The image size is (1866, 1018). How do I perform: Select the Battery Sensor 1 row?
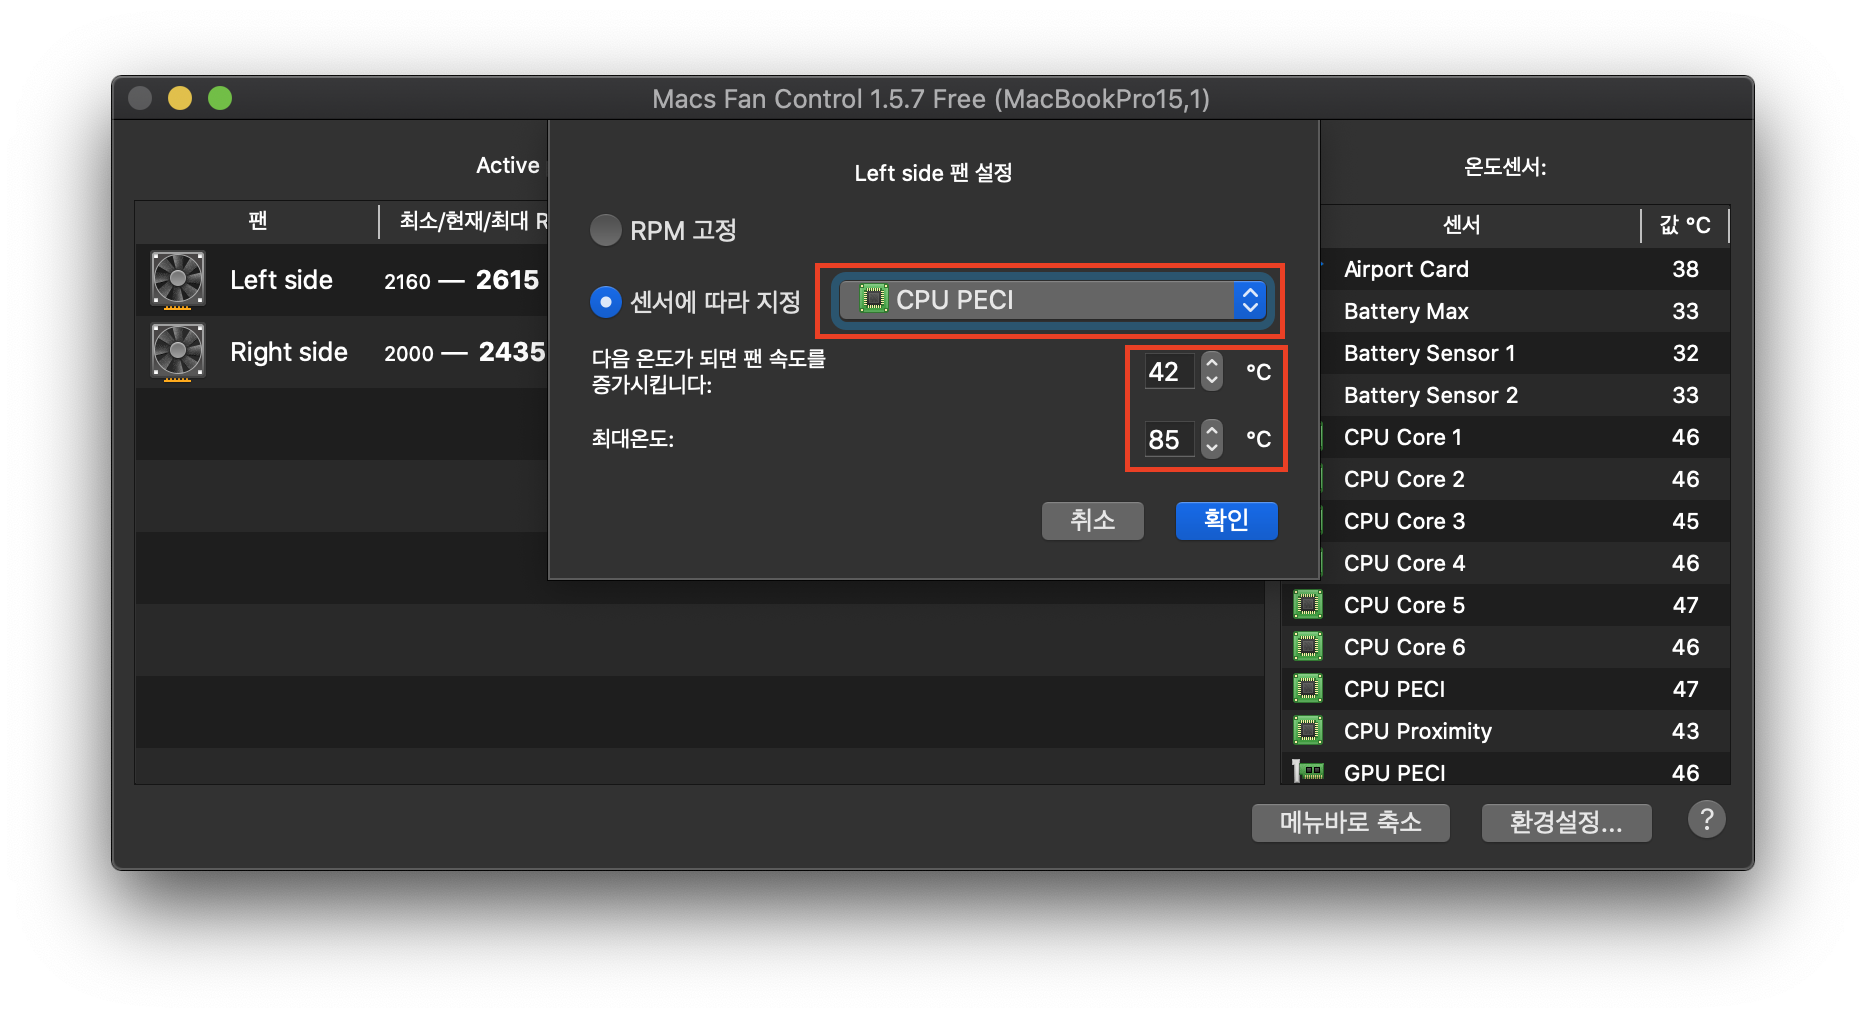[x=1525, y=353]
